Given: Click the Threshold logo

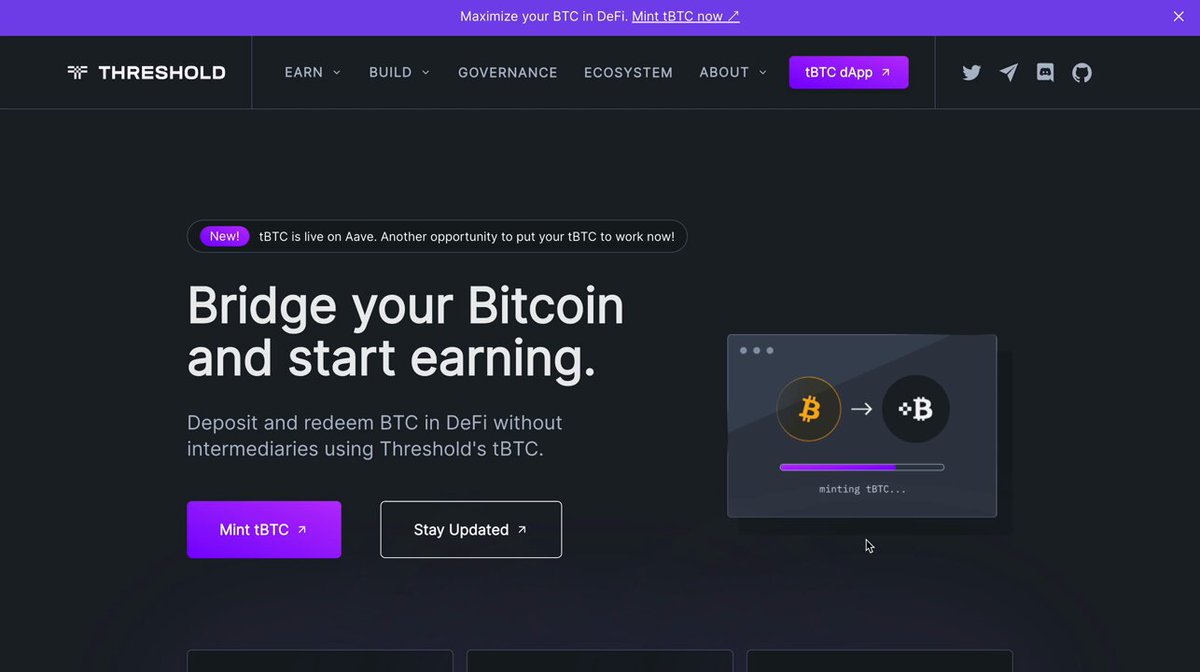Looking at the screenshot, I should pos(146,73).
